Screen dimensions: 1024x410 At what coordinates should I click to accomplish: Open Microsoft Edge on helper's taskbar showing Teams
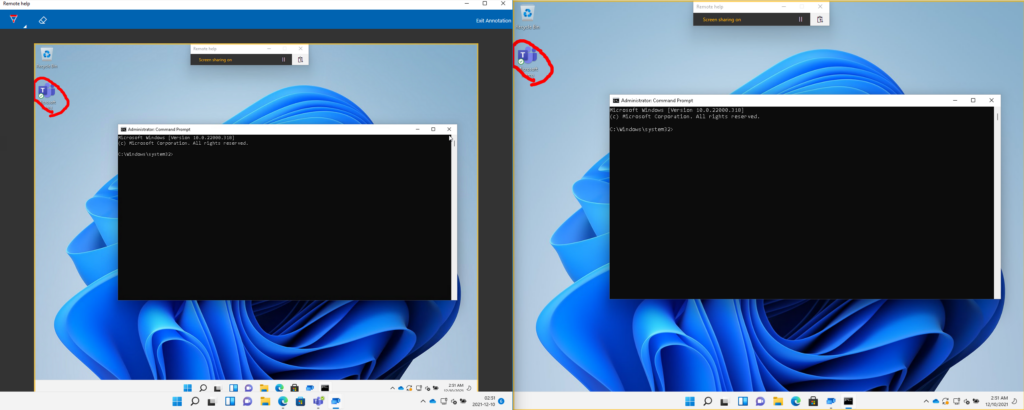[x=283, y=402]
